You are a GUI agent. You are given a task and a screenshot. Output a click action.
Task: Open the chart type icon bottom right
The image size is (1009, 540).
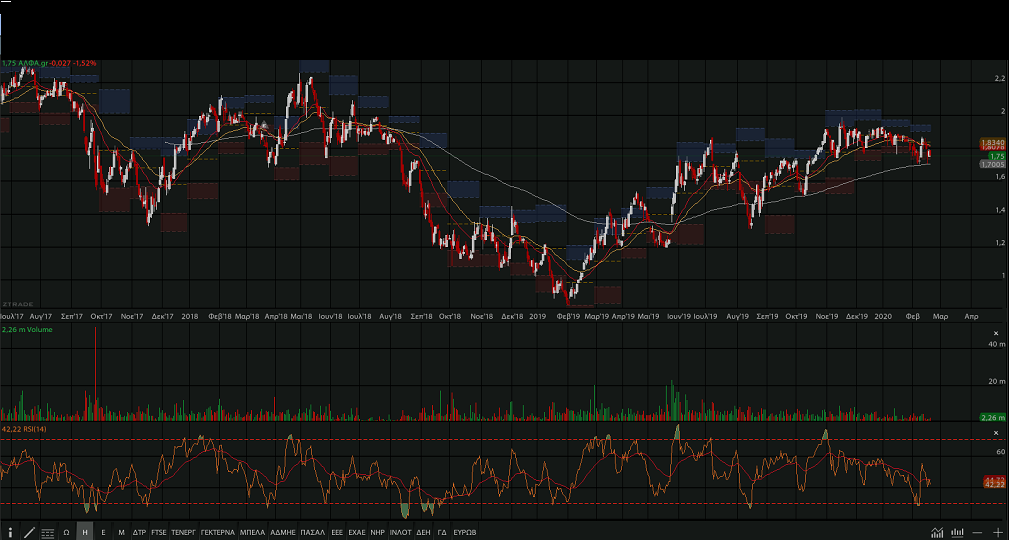coord(937,533)
